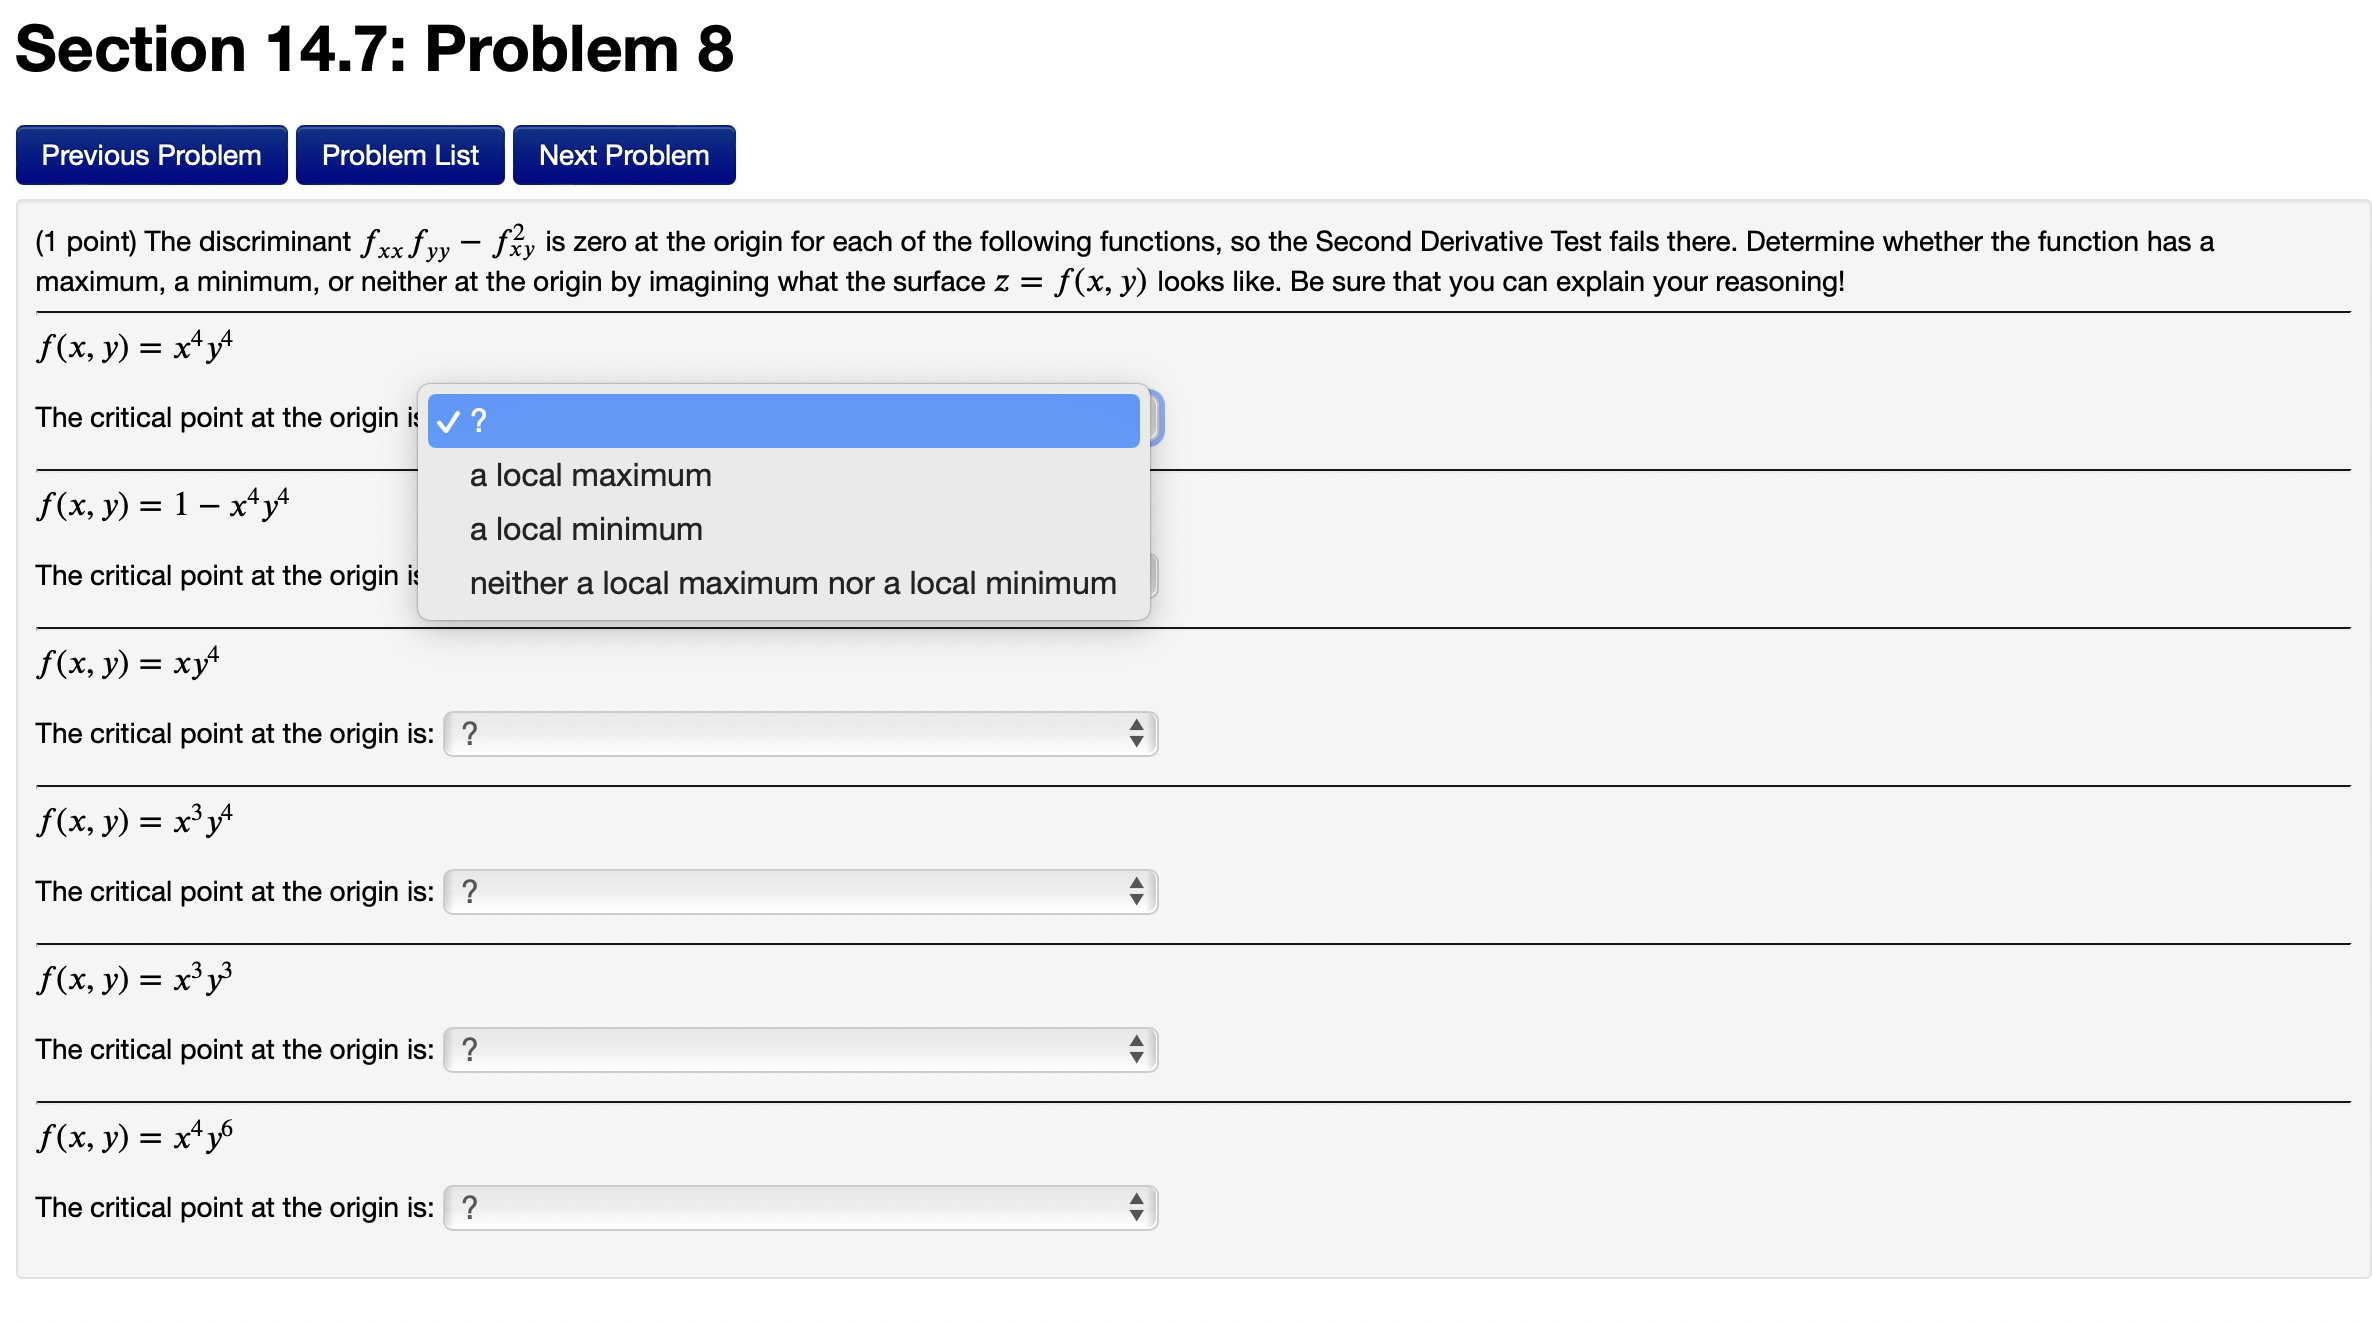Image resolution: width=2372 pixels, height=1322 pixels.
Task: Open the Problem List
Action: point(400,154)
